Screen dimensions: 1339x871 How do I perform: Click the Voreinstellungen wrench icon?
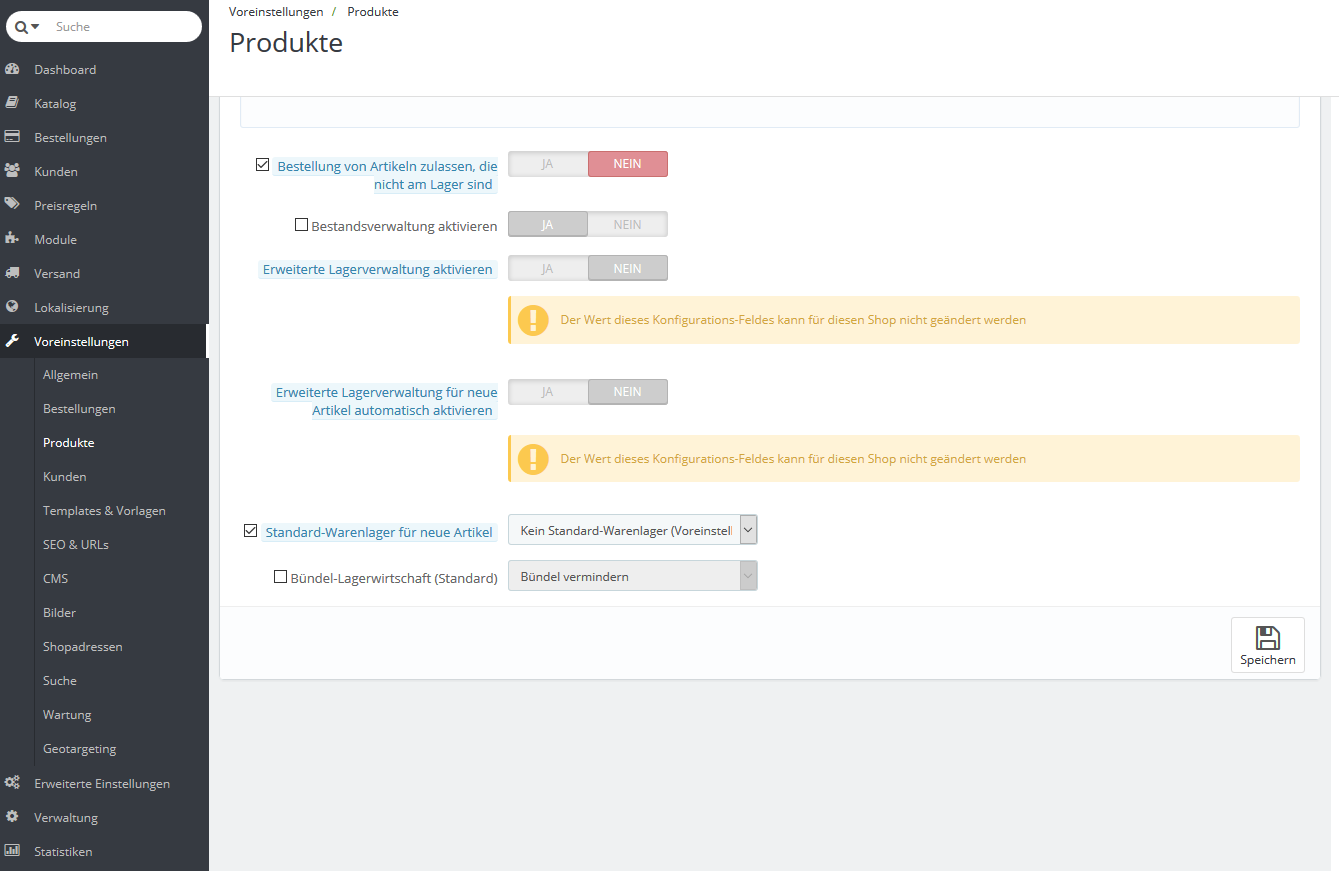[x=12, y=342]
